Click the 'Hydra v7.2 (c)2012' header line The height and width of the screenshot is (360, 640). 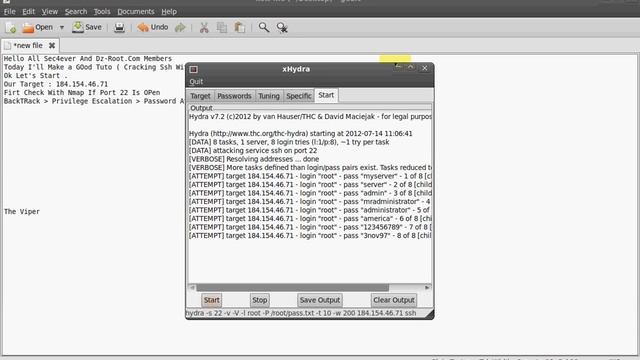pos(310,117)
